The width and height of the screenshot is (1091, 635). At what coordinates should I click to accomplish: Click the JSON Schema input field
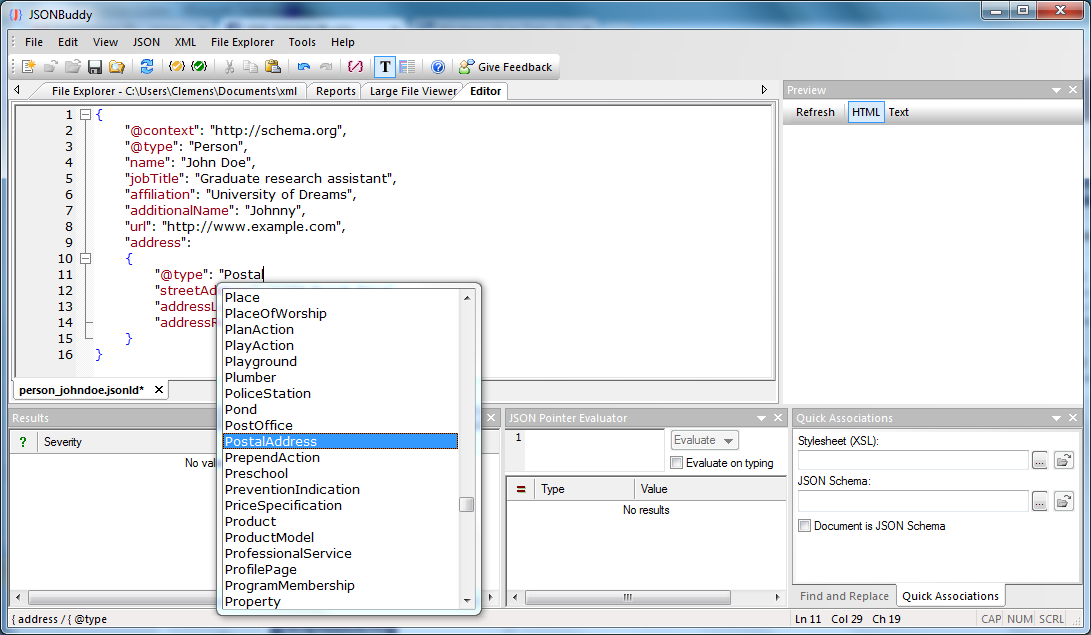[x=913, y=501]
